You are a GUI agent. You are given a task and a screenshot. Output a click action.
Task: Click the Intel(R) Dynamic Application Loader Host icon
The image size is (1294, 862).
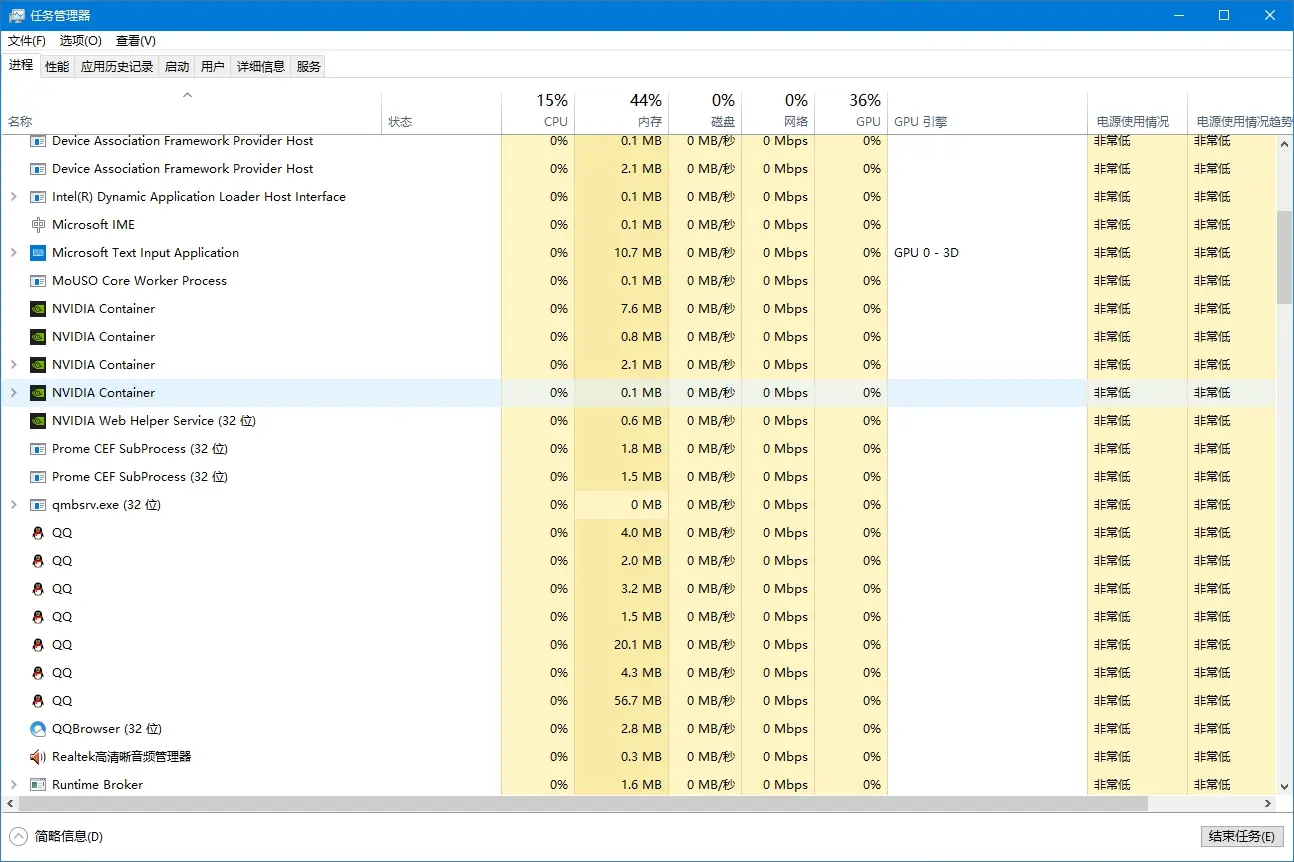click(x=38, y=197)
